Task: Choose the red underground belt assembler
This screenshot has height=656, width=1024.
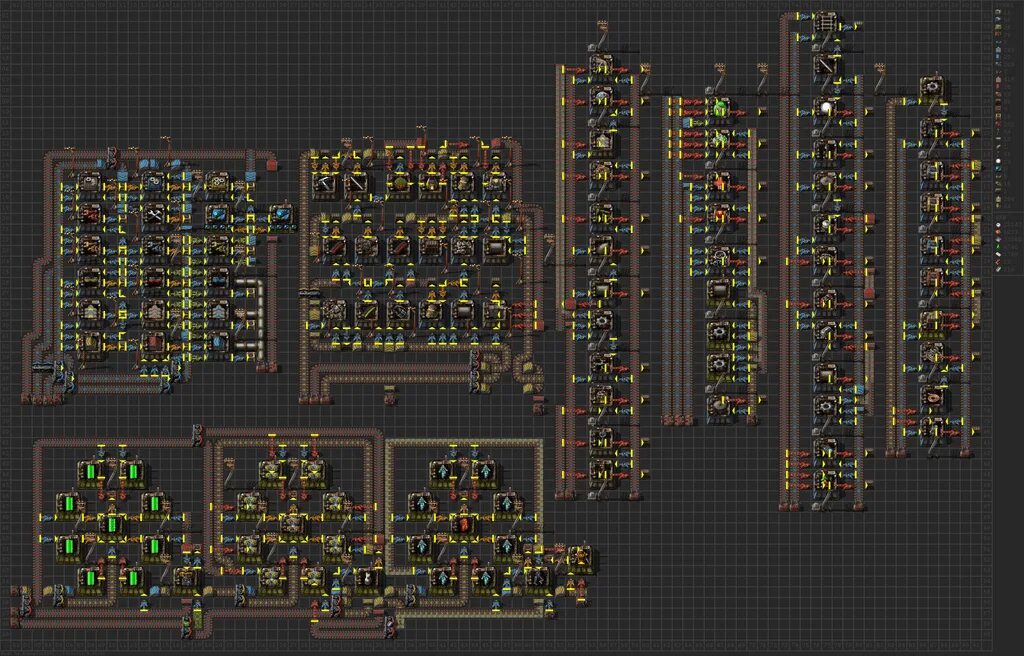Action: (153, 344)
